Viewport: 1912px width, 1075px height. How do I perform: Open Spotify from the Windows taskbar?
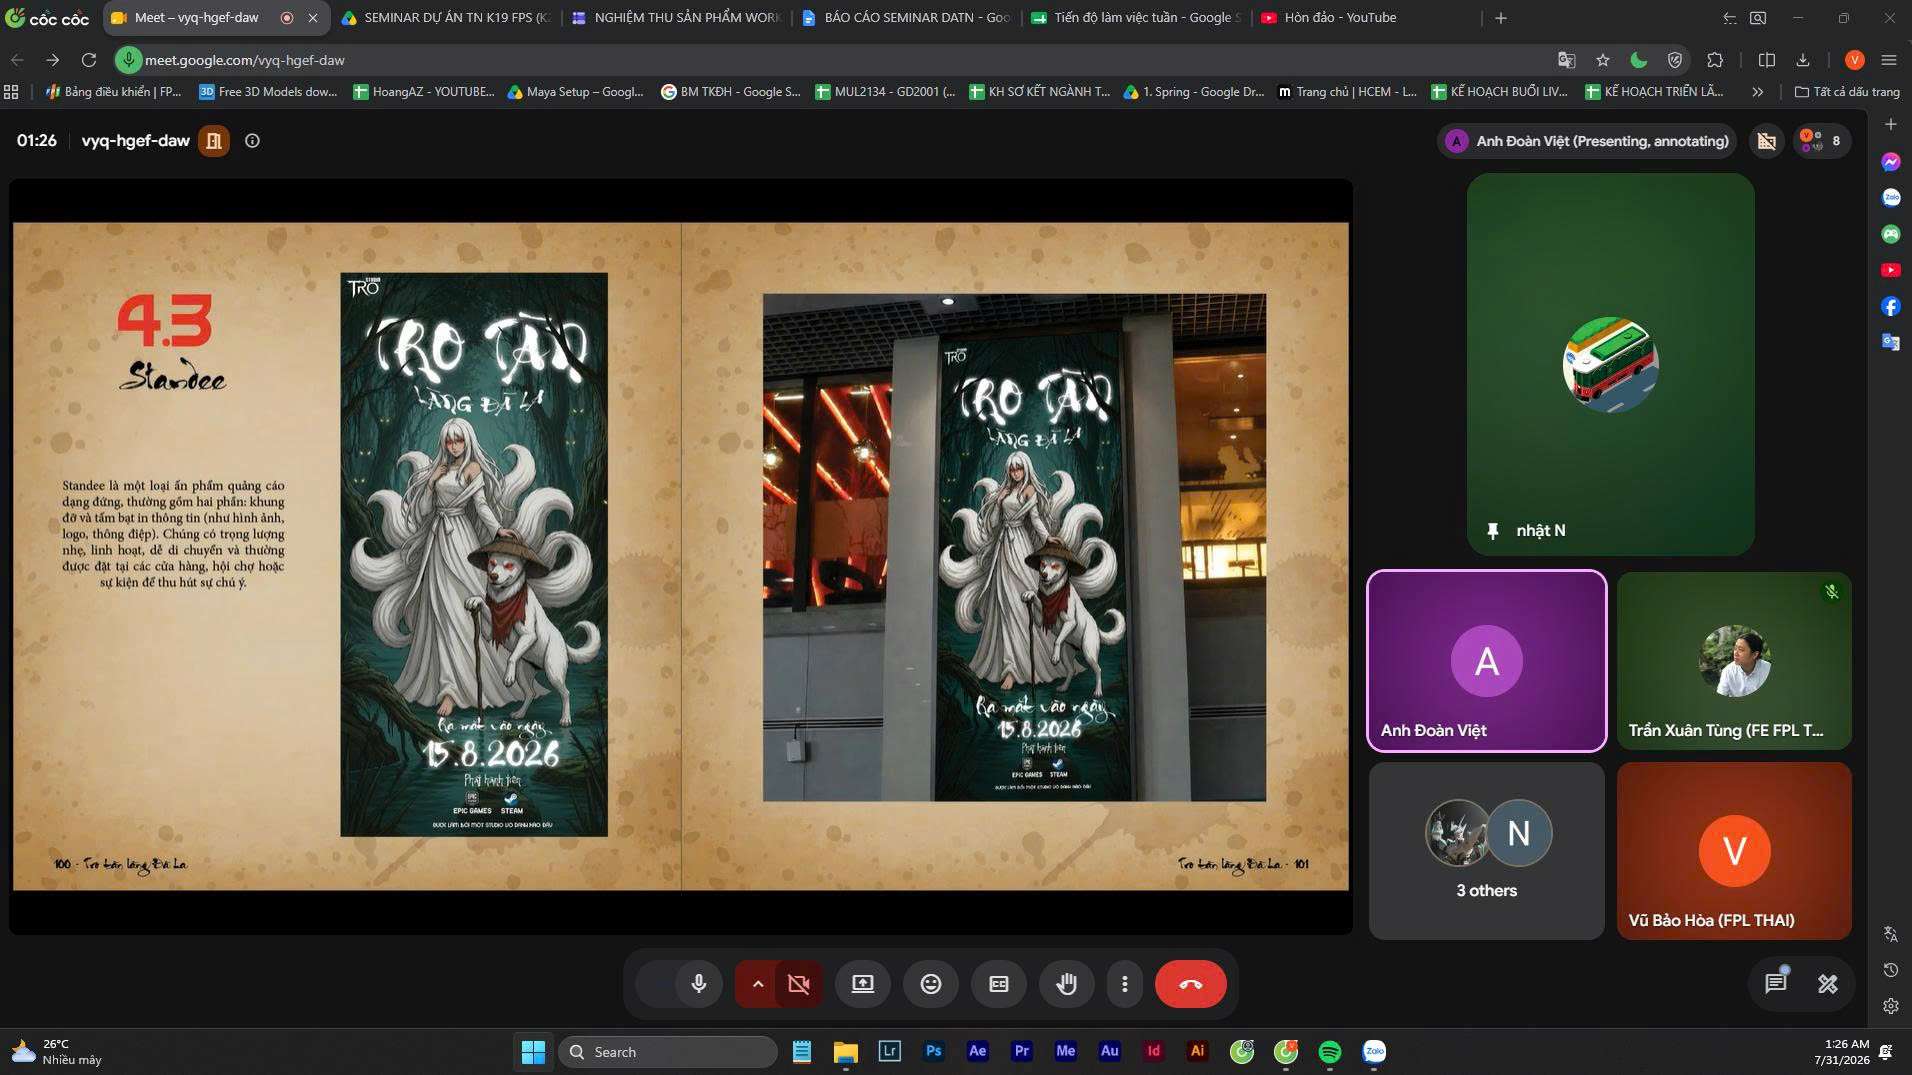(x=1329, y=1051)
